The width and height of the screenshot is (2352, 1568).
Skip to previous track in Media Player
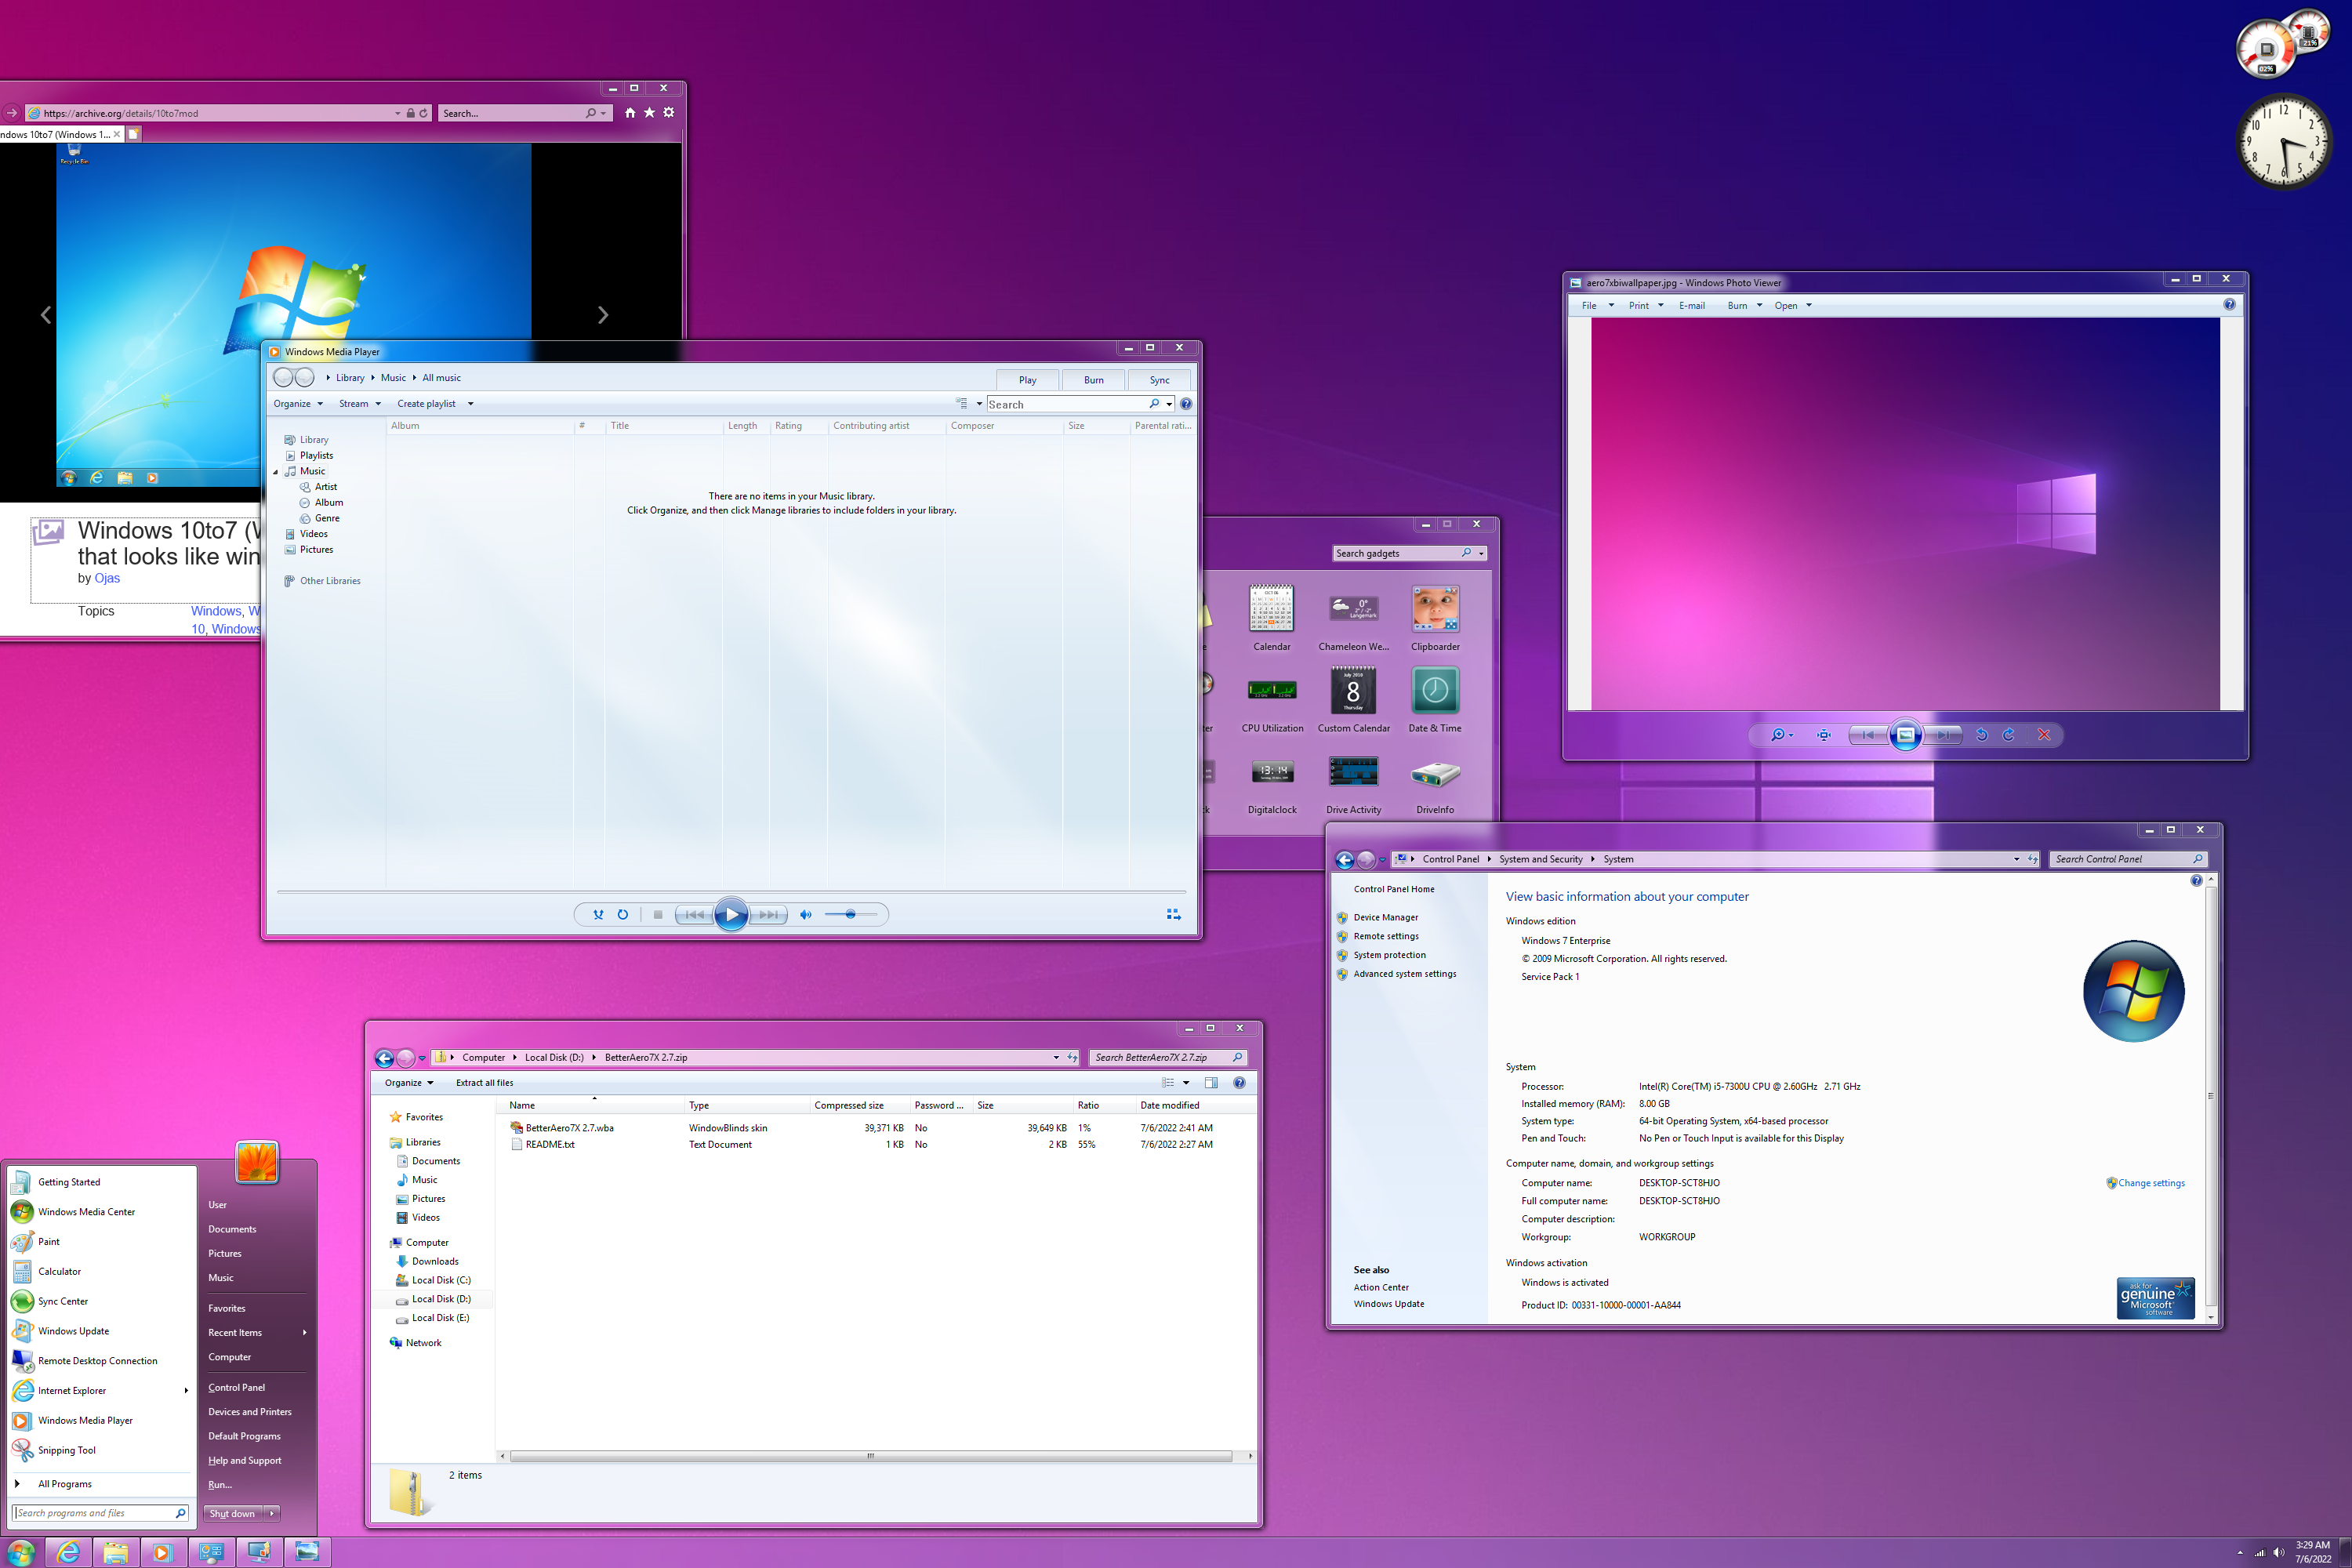(x=694, y=914)
